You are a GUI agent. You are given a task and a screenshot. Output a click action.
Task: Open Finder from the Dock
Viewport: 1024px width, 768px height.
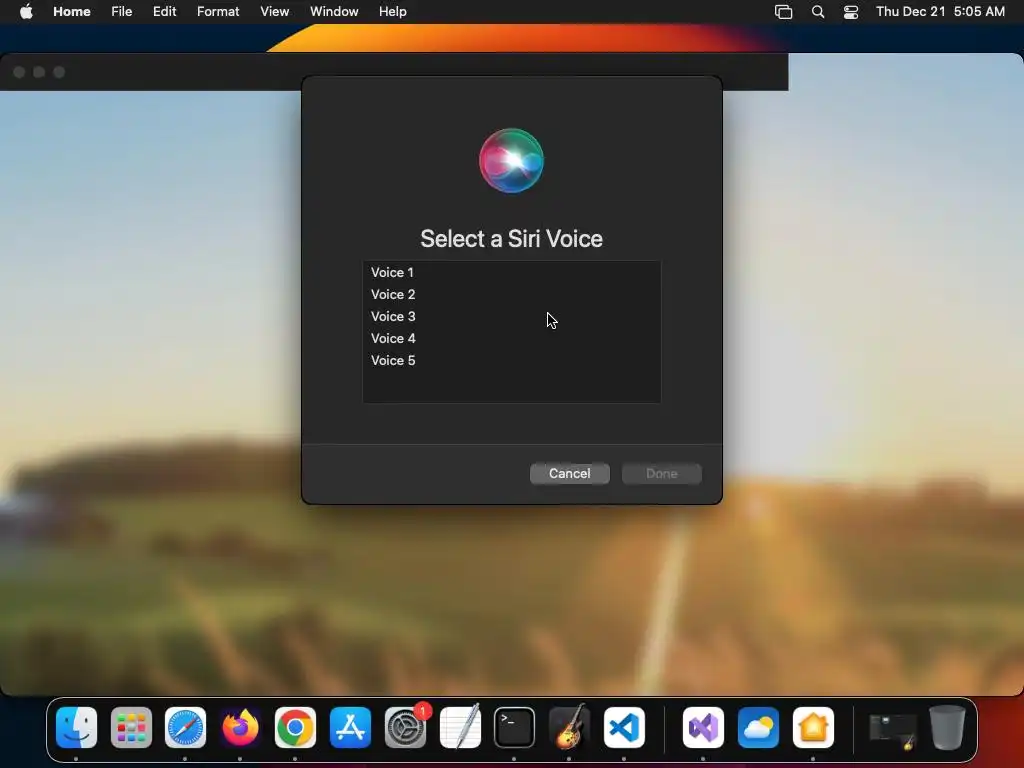click(x=76, y=728)
